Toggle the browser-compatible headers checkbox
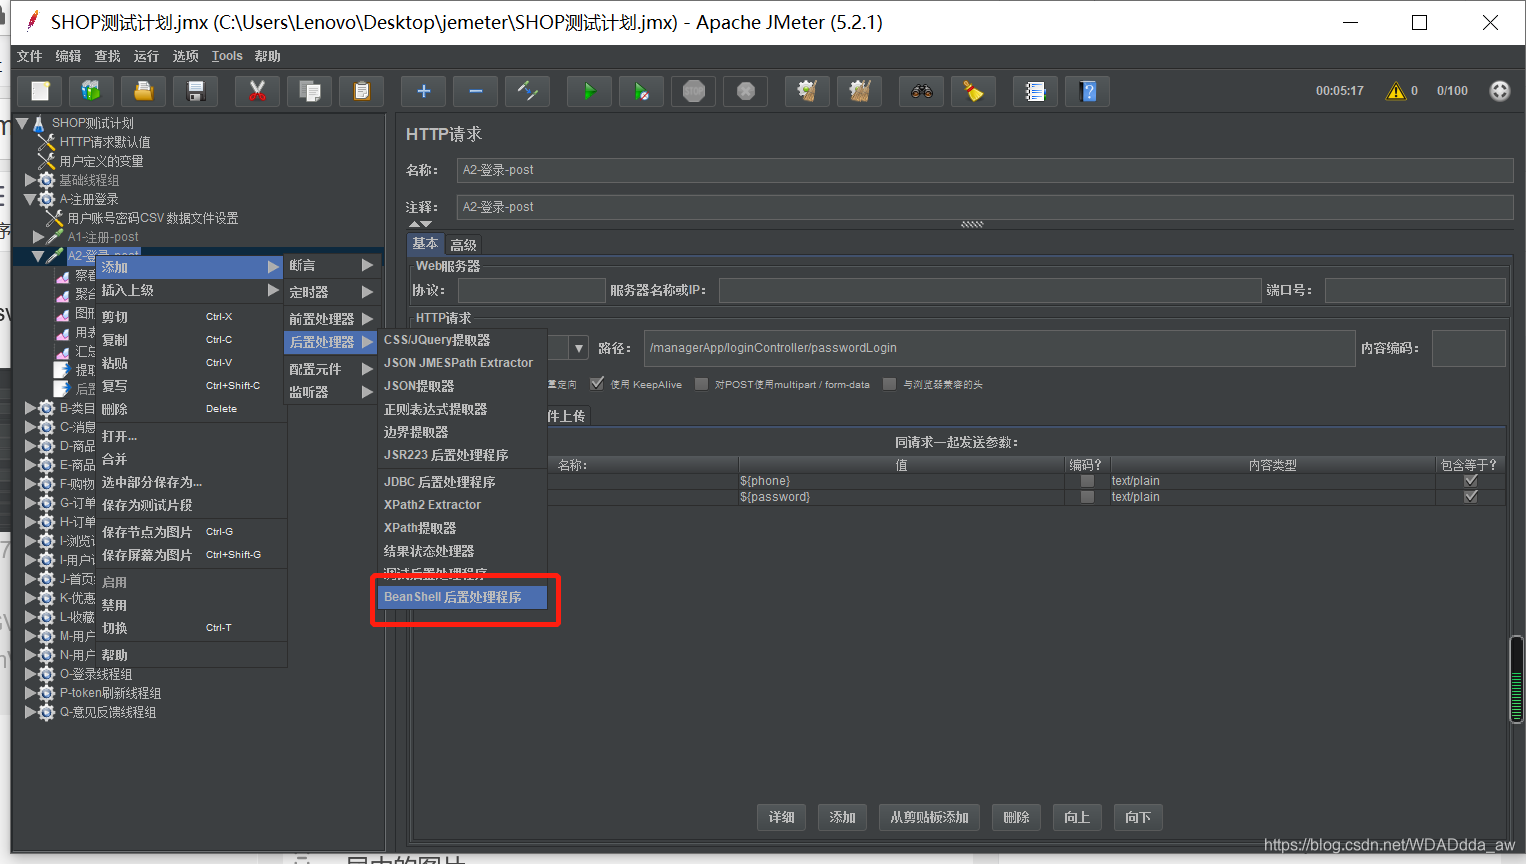The image size is (1526, 864). [x=889, y=384]
